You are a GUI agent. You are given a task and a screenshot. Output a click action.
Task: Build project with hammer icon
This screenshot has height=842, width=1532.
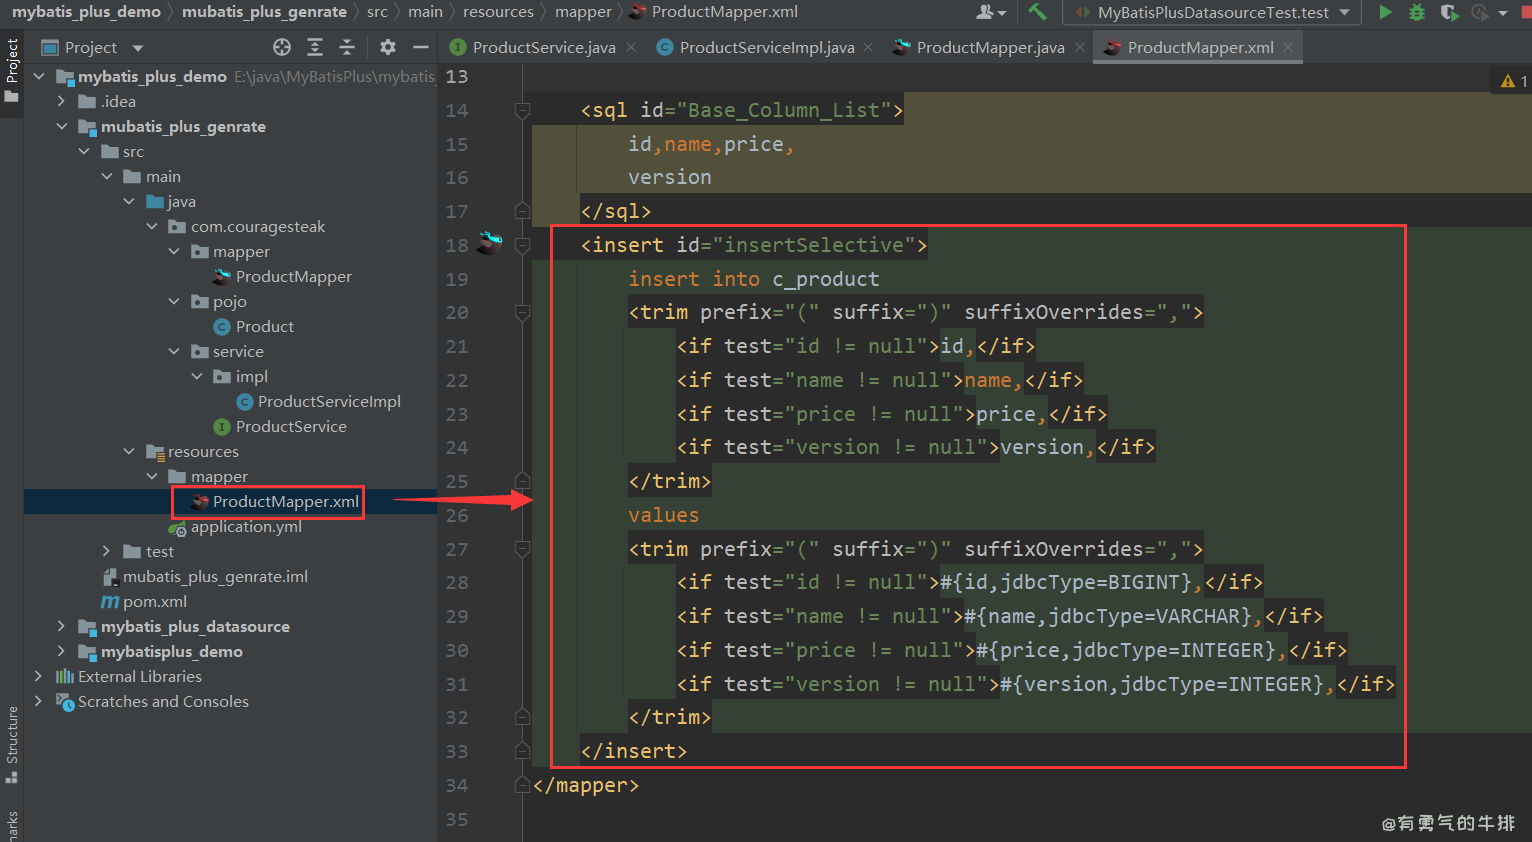coord(1037,12)
